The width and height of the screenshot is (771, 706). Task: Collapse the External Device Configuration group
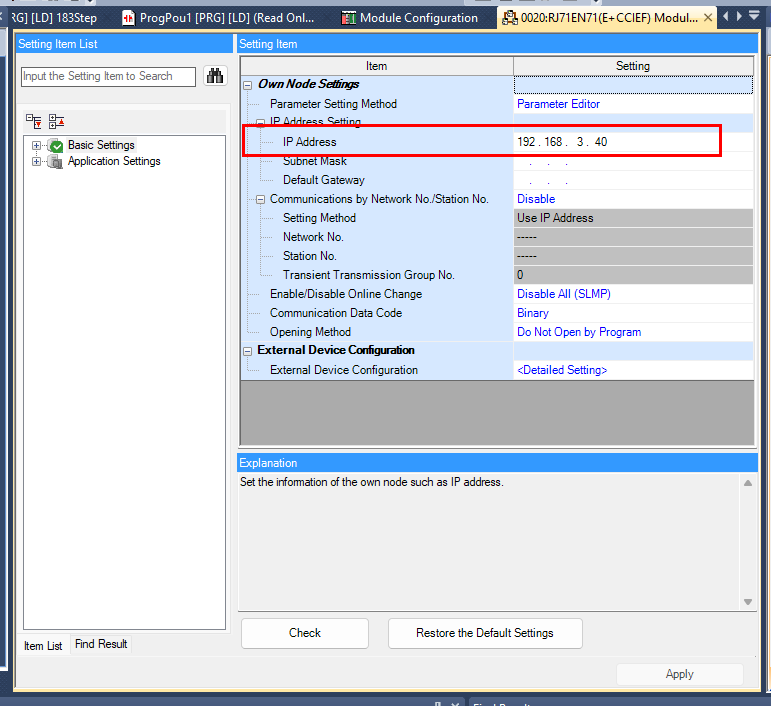point(247,351)
